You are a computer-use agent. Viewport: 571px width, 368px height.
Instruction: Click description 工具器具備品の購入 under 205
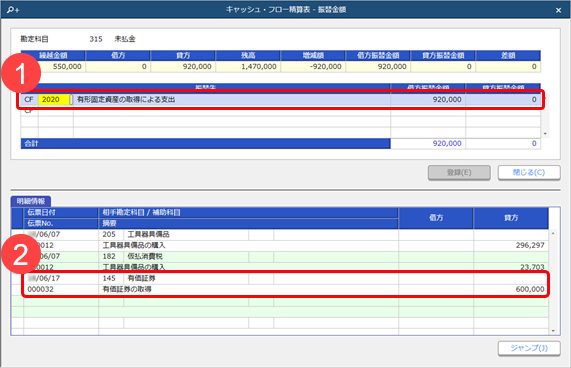click(134, 245)
